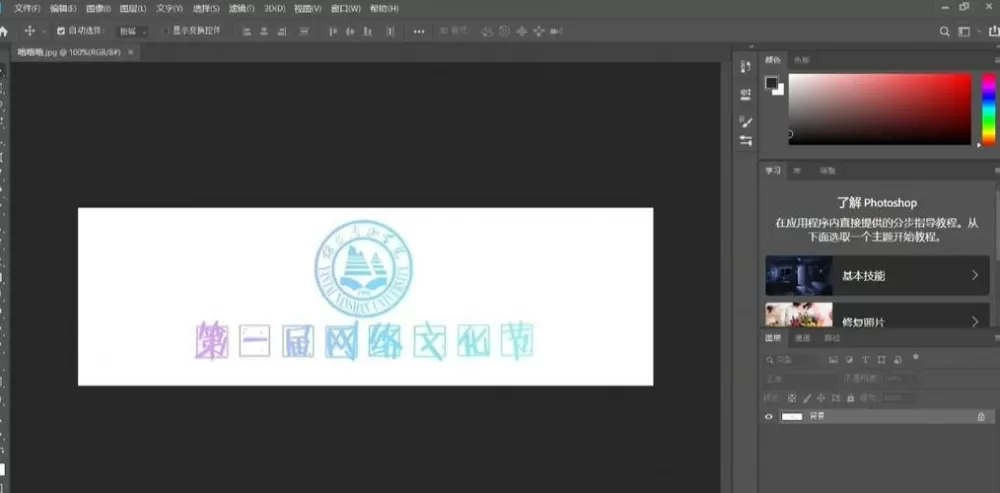The image size is (1000, 493).
Task: Expand the 基本技能 chevron arrow
Action: pyautogui.click(x=974, y=276)
